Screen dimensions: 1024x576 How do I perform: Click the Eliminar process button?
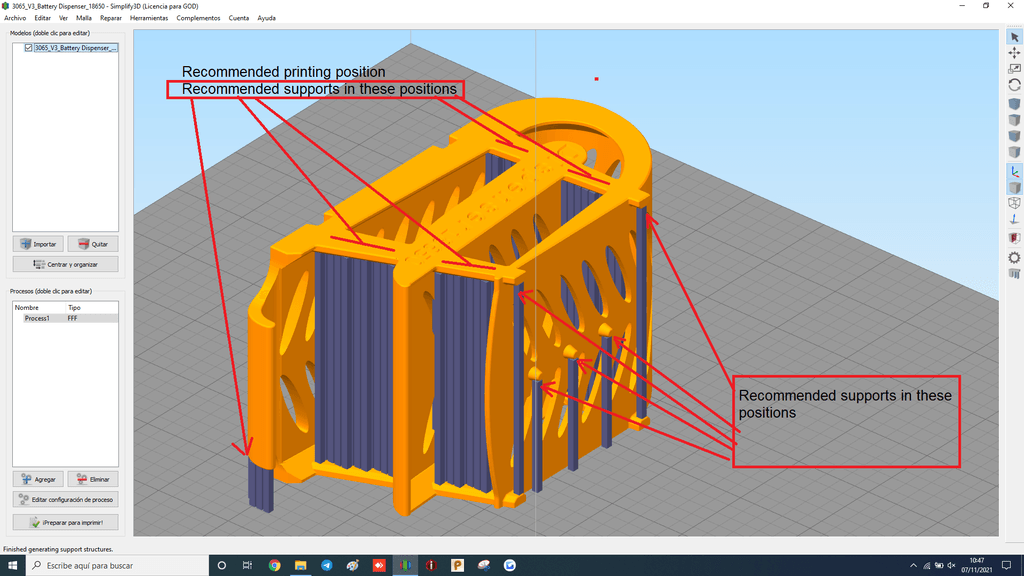point(93,479)
